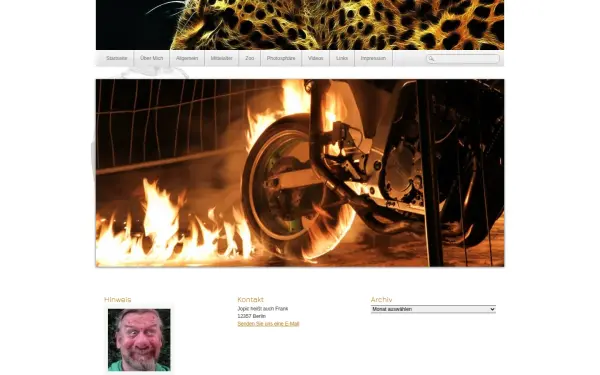Open the Impressum page
Viewport: 600px width, 375px height.
pyautogui.click(x=373, y=58)
